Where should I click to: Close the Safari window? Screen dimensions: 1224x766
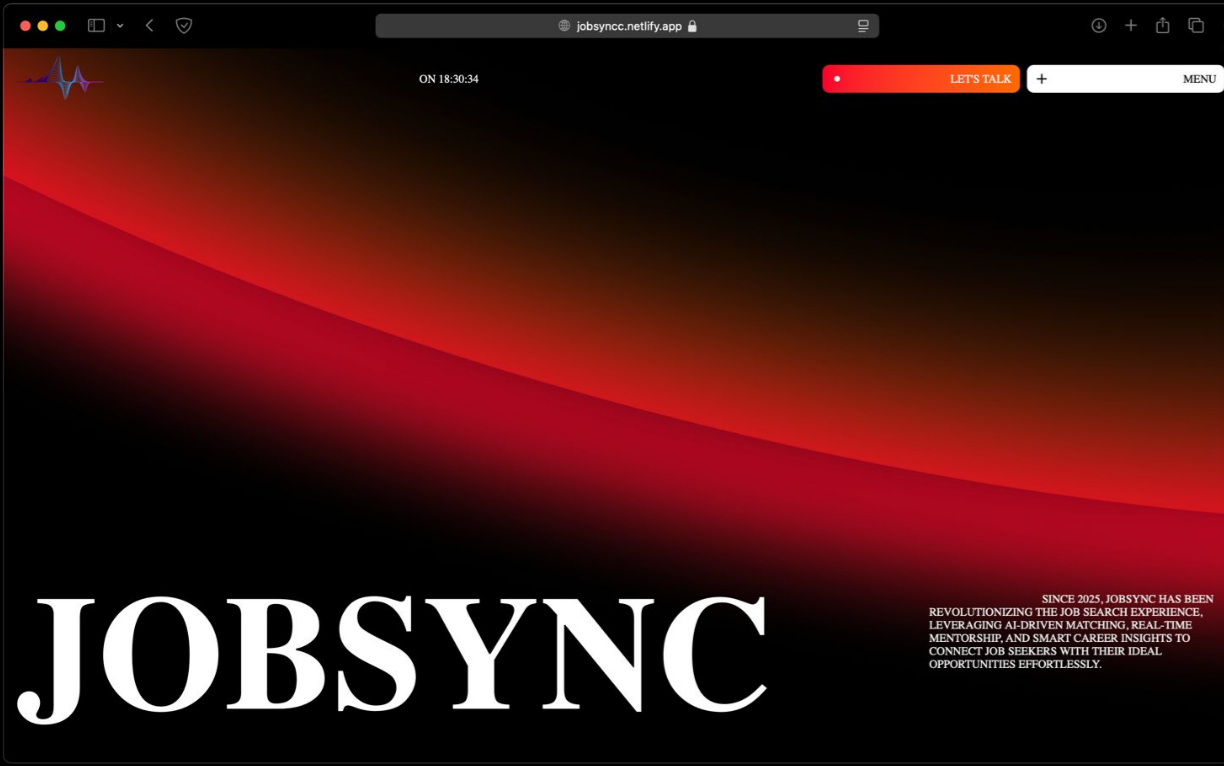25,25
